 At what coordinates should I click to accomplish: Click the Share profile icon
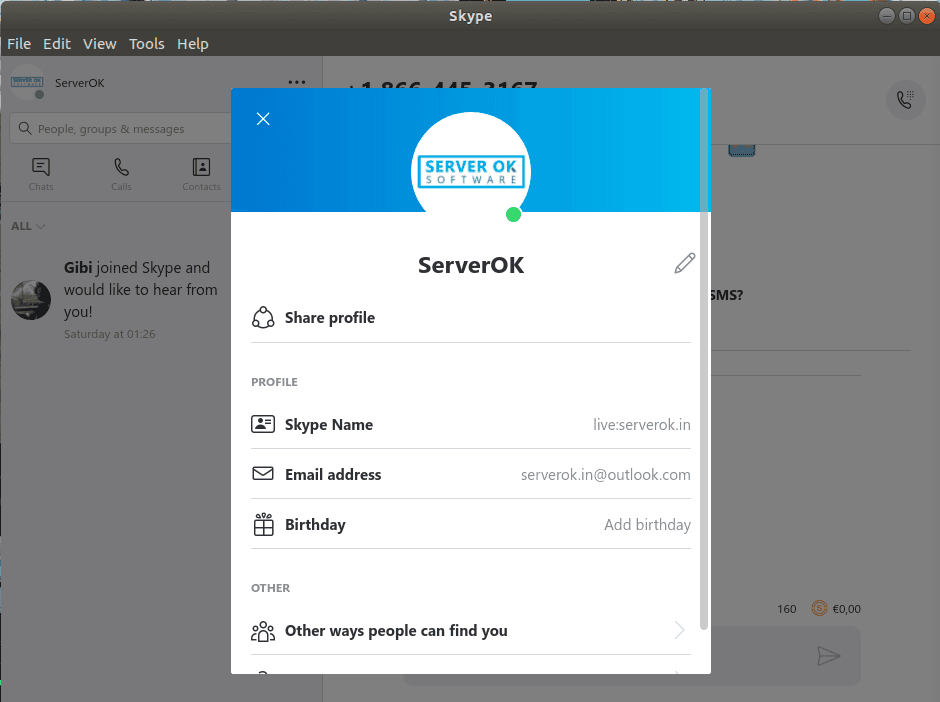[x=262, y=316]
